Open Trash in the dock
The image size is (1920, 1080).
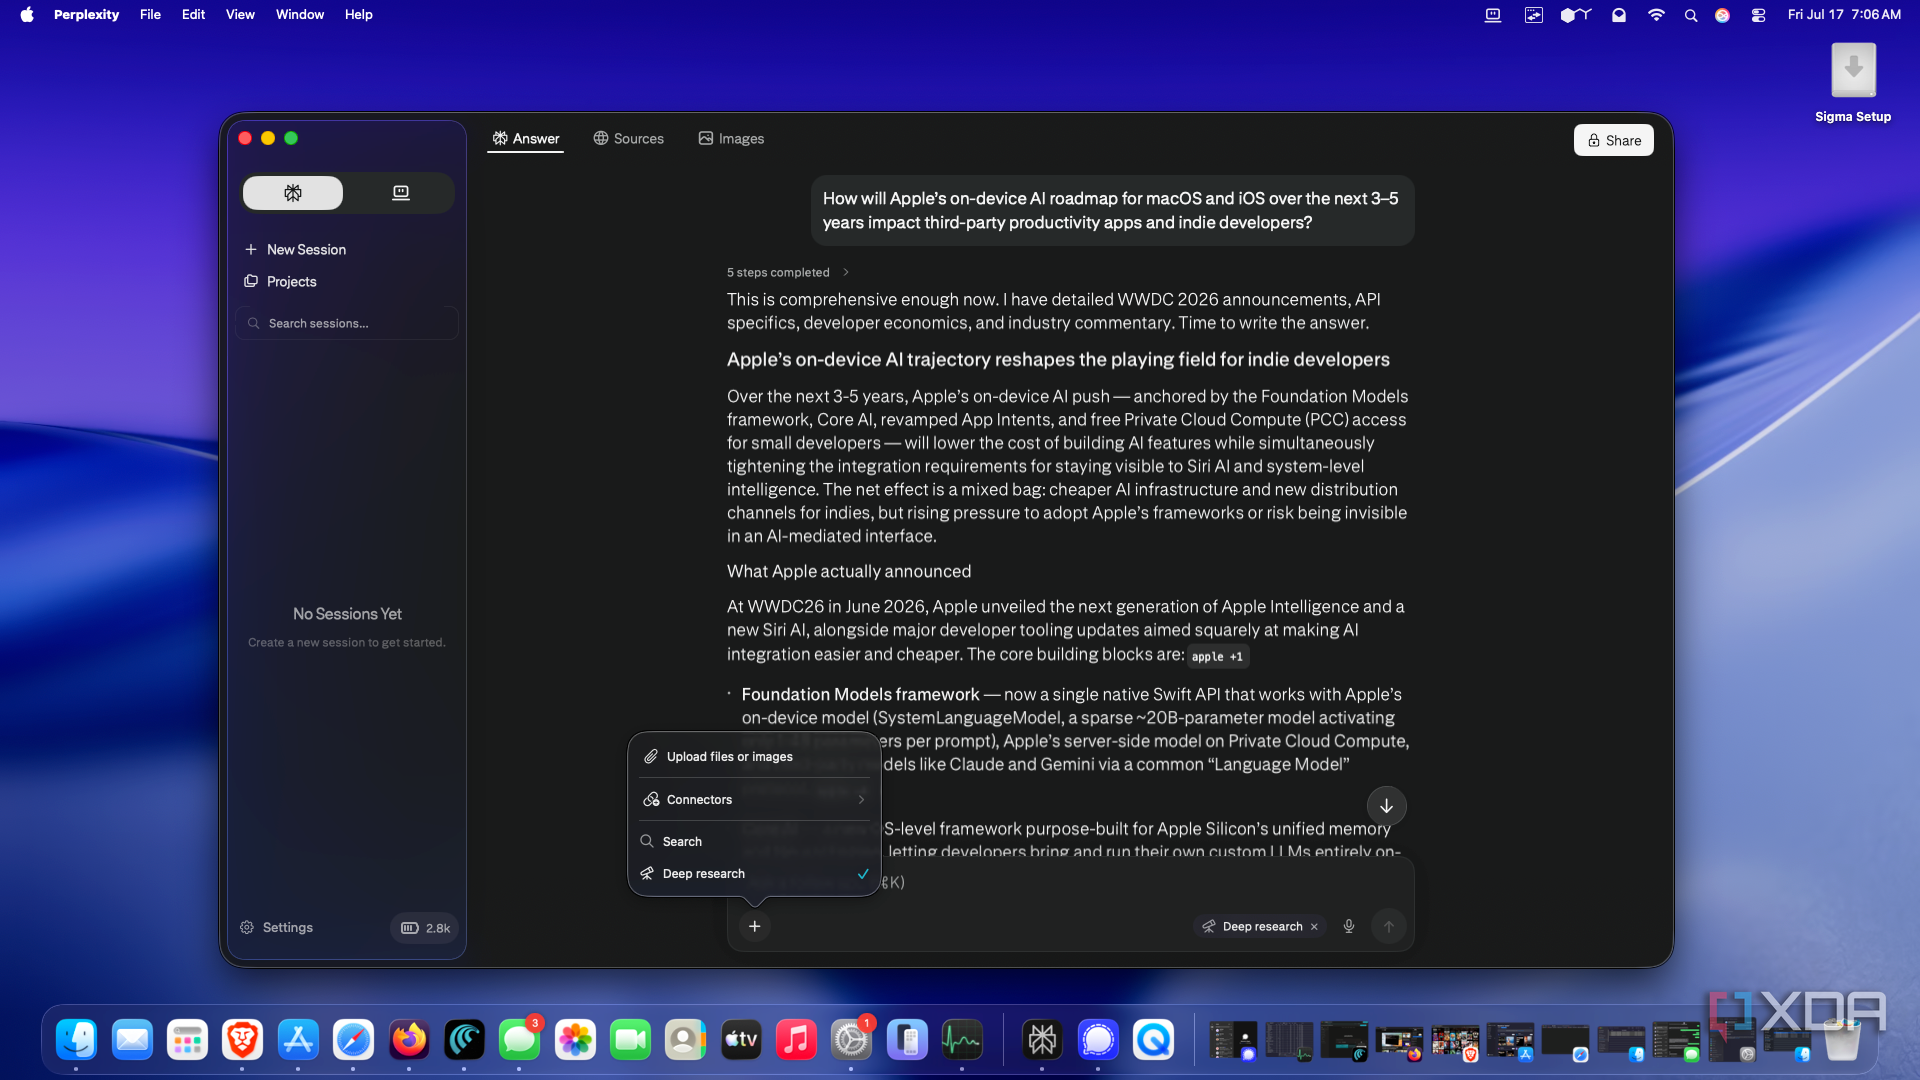click(1842, 1041)
